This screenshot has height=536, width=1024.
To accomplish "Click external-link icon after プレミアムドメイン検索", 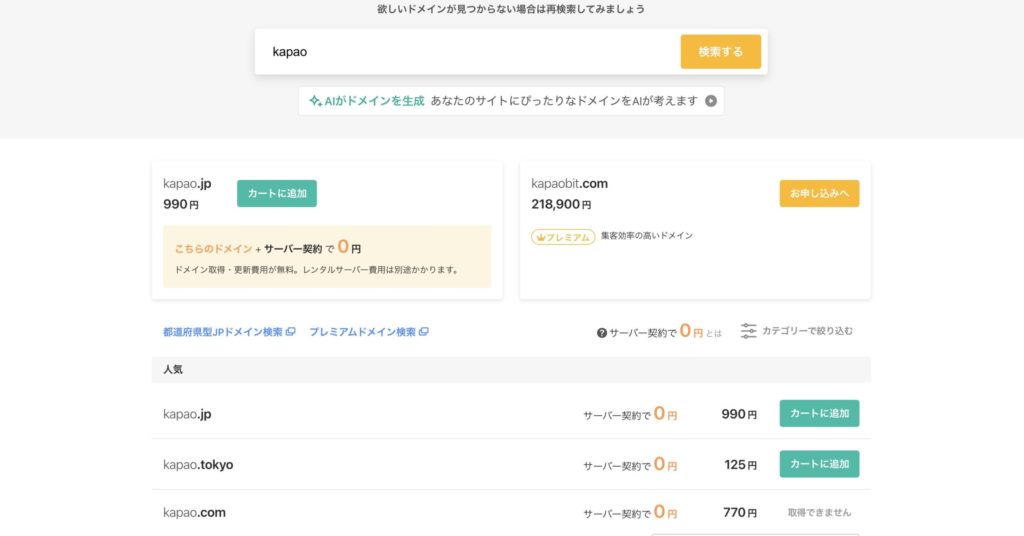I will point(424,332).
